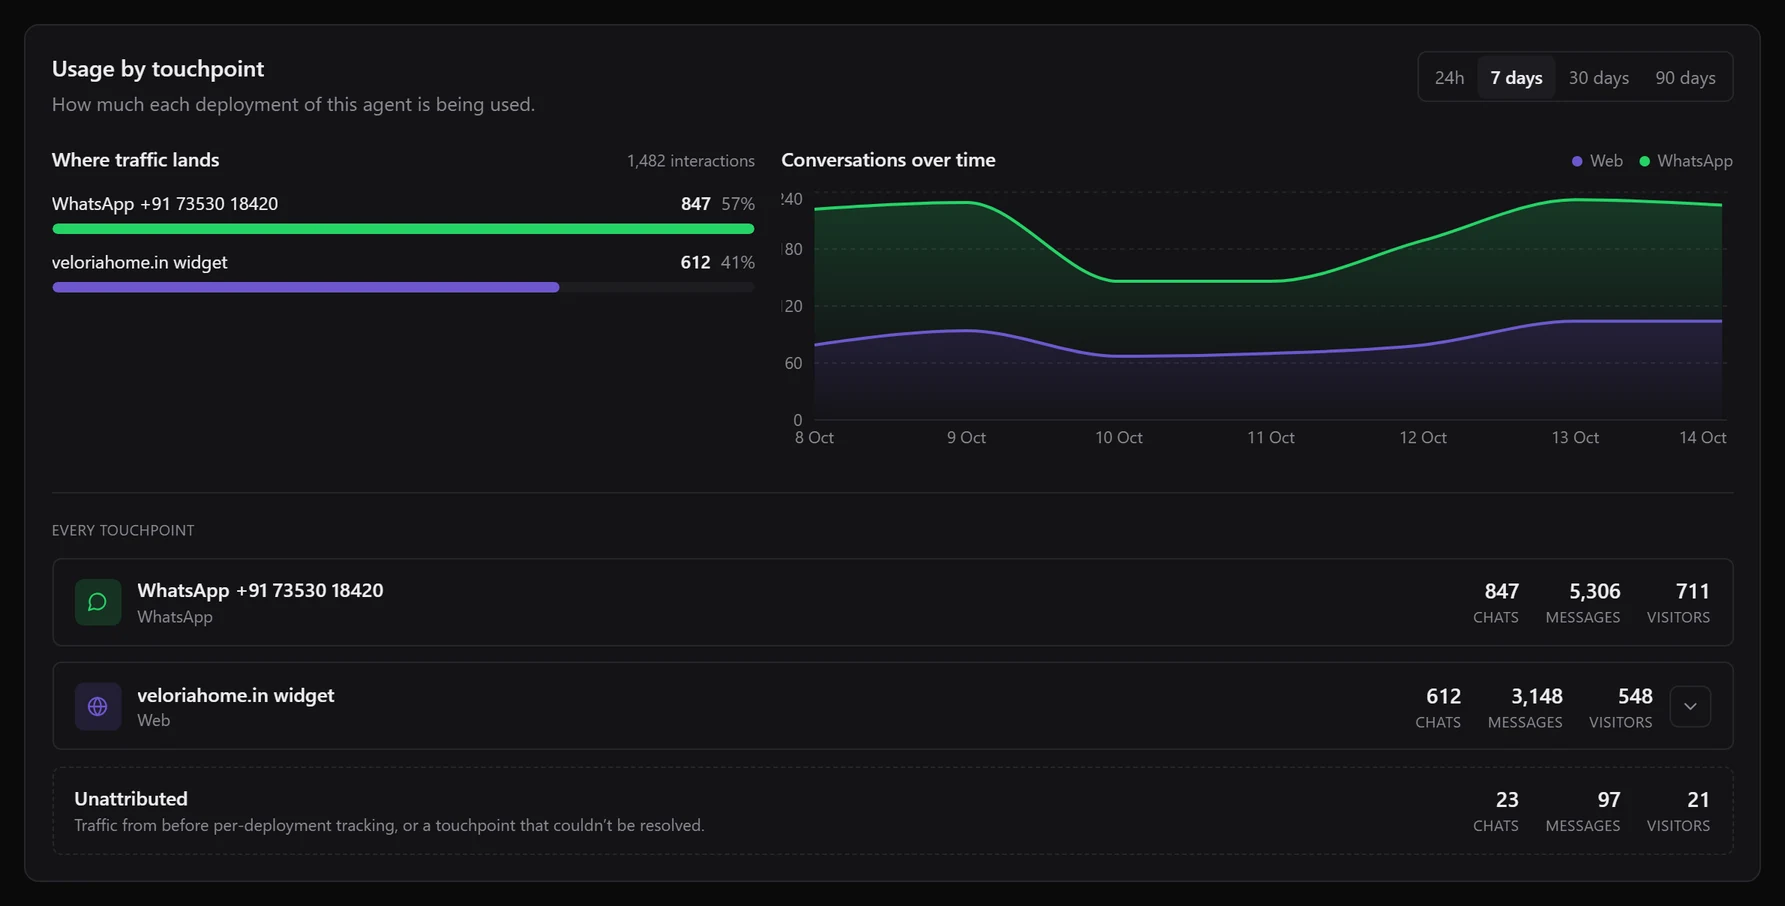
Task: Toggle the Web series in chart legend
Action: 1597,160
